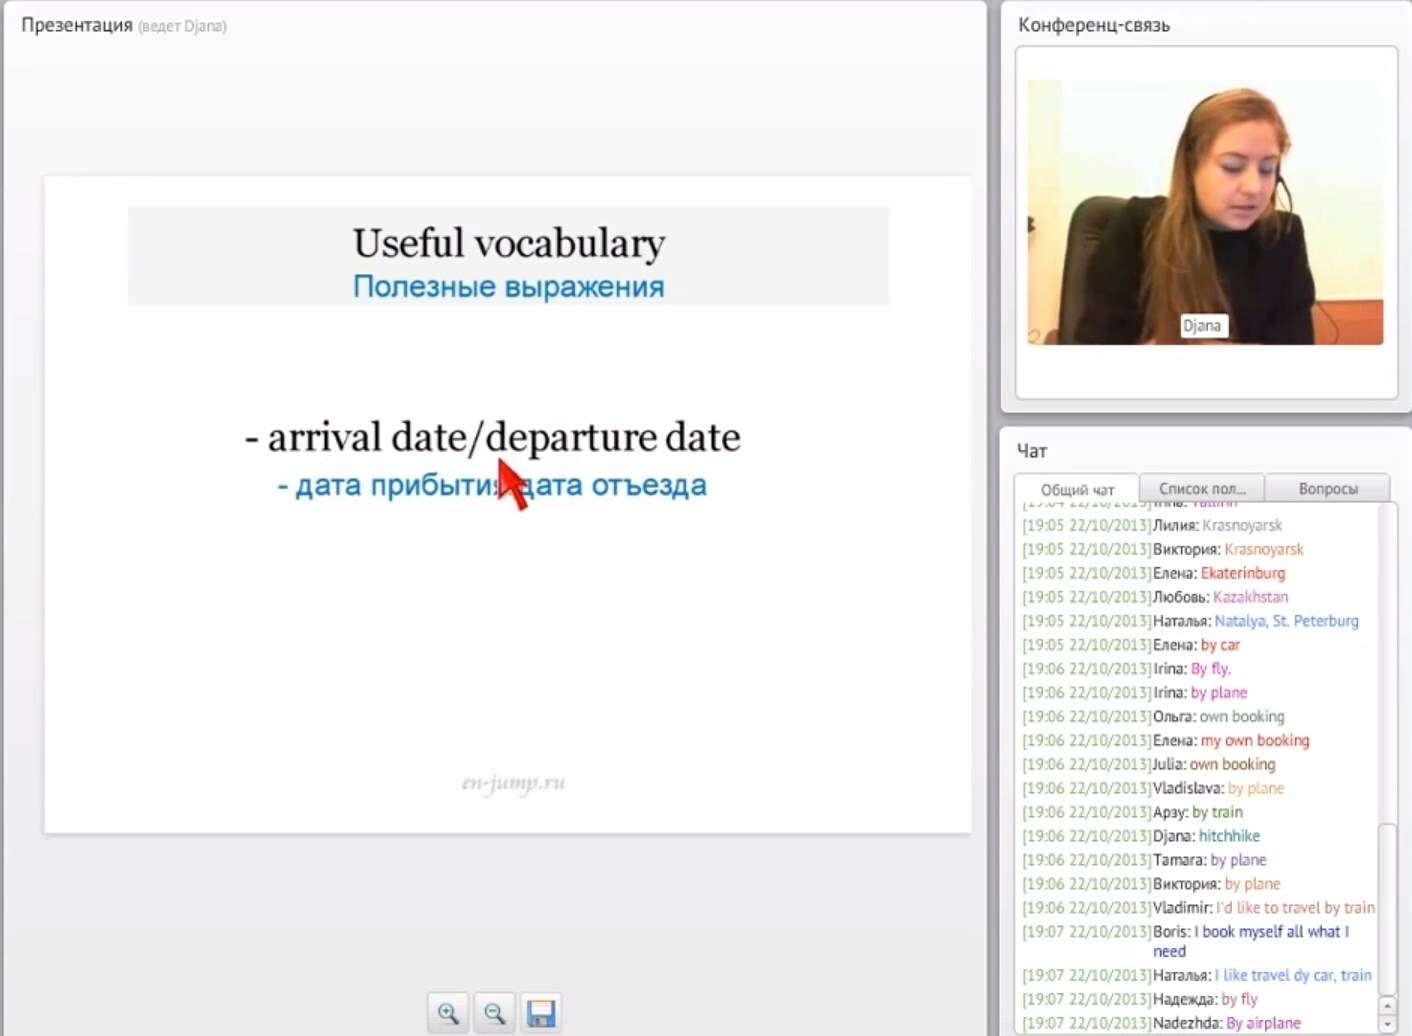Click the Полезные выражения subtitle text

click(x=508, y=286)
